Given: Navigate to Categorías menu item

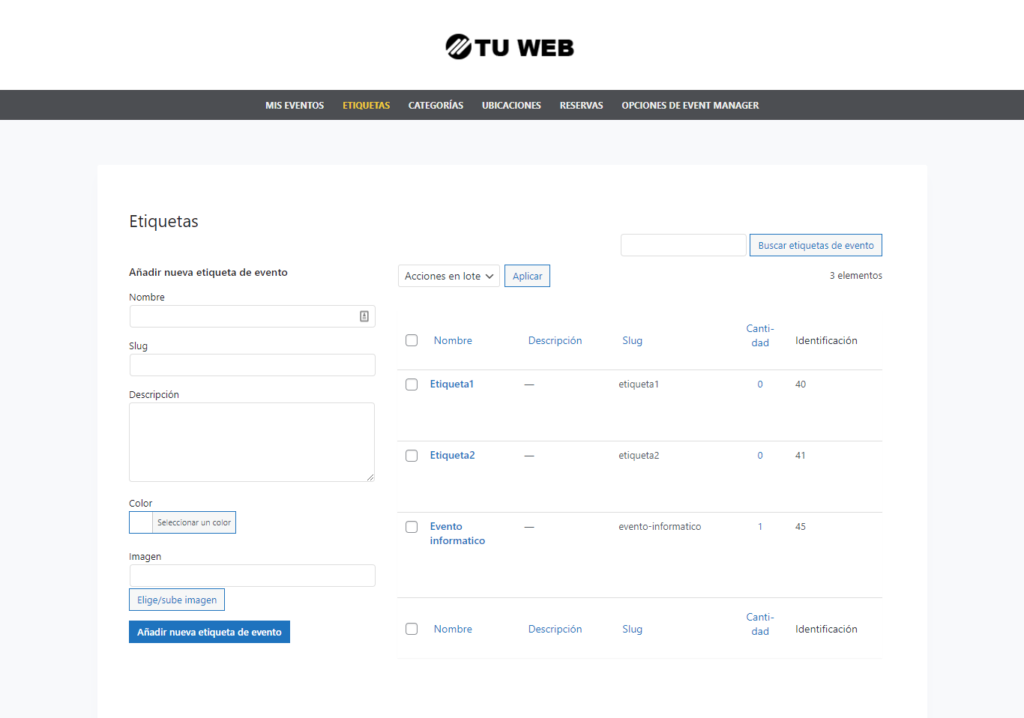Looking at the screenshot, I should (435, 104).
